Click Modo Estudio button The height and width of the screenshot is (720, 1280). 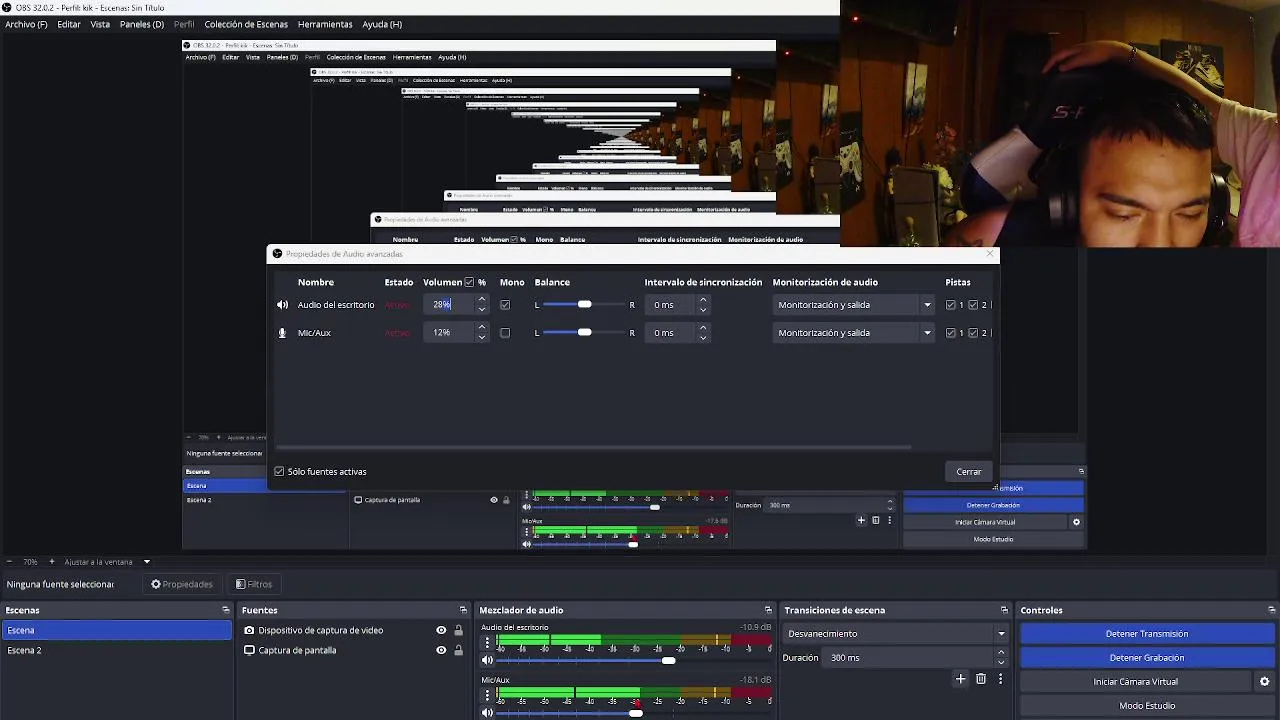pos(1147,705)
